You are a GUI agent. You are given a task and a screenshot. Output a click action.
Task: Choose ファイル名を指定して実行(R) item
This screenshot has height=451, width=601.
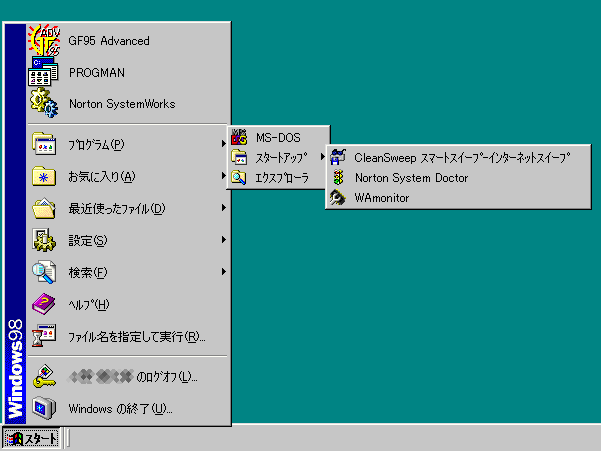click(128, 336)
